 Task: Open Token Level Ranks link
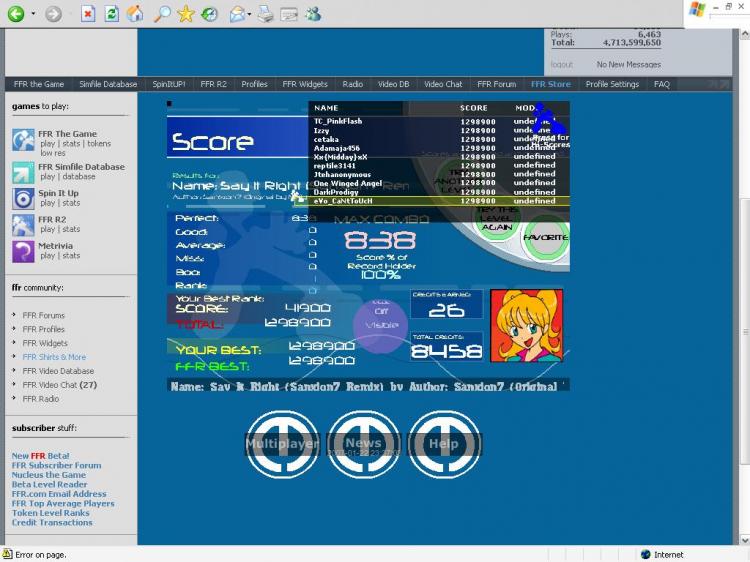(51, 513)
